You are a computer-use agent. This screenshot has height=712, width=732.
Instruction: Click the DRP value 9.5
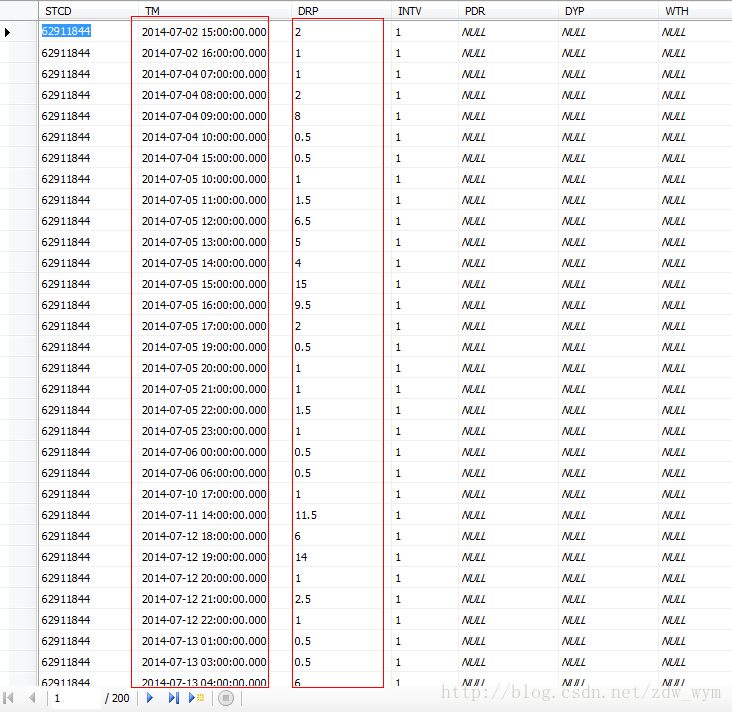[x=303, y=305]
